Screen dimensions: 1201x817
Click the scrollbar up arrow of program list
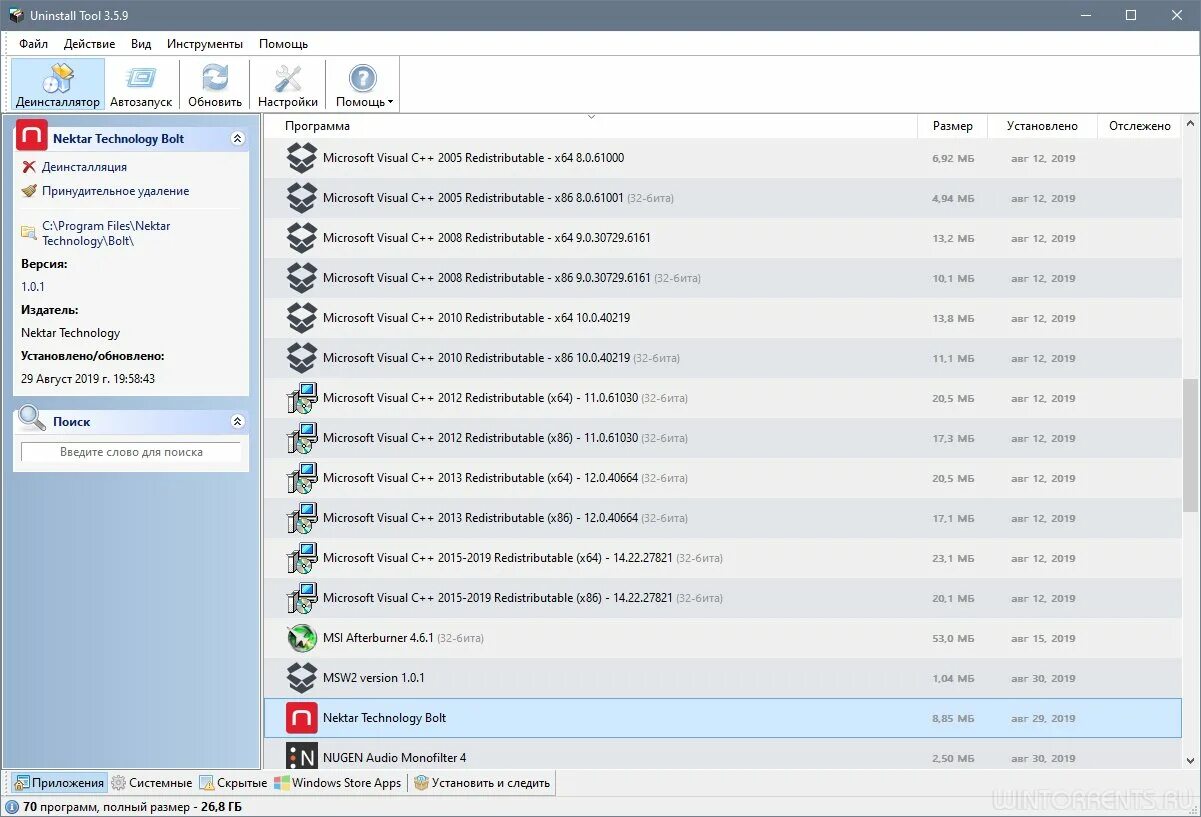click(x=1190, y=123)
